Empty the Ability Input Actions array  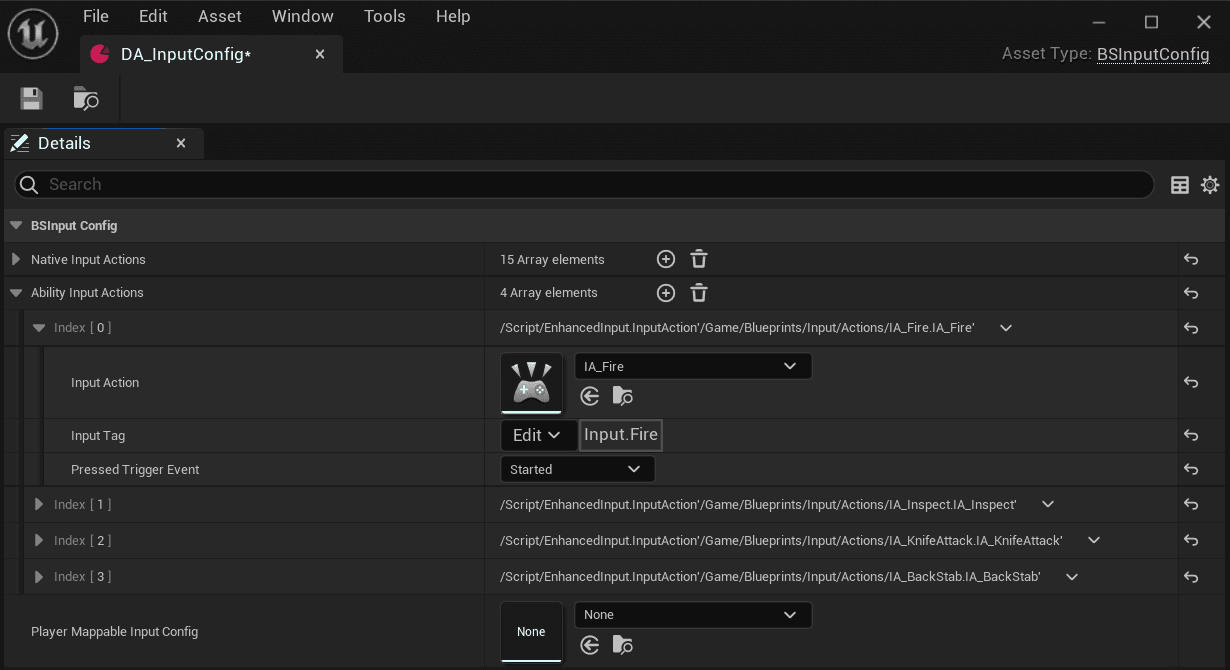699,293
